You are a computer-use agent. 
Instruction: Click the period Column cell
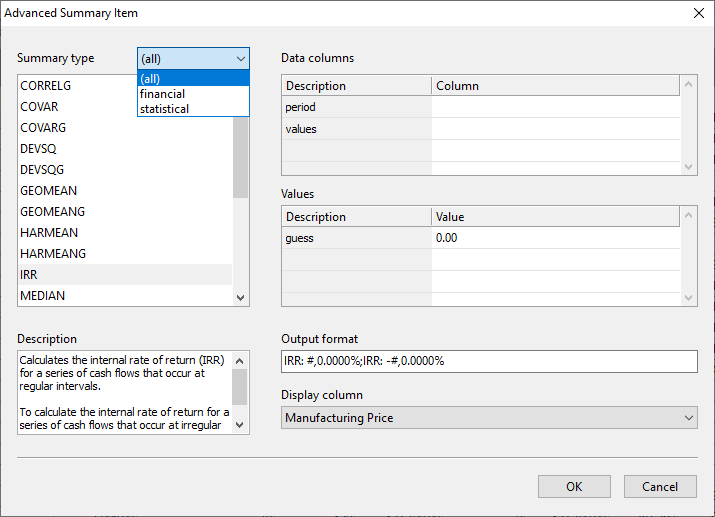tap(555, 107)
